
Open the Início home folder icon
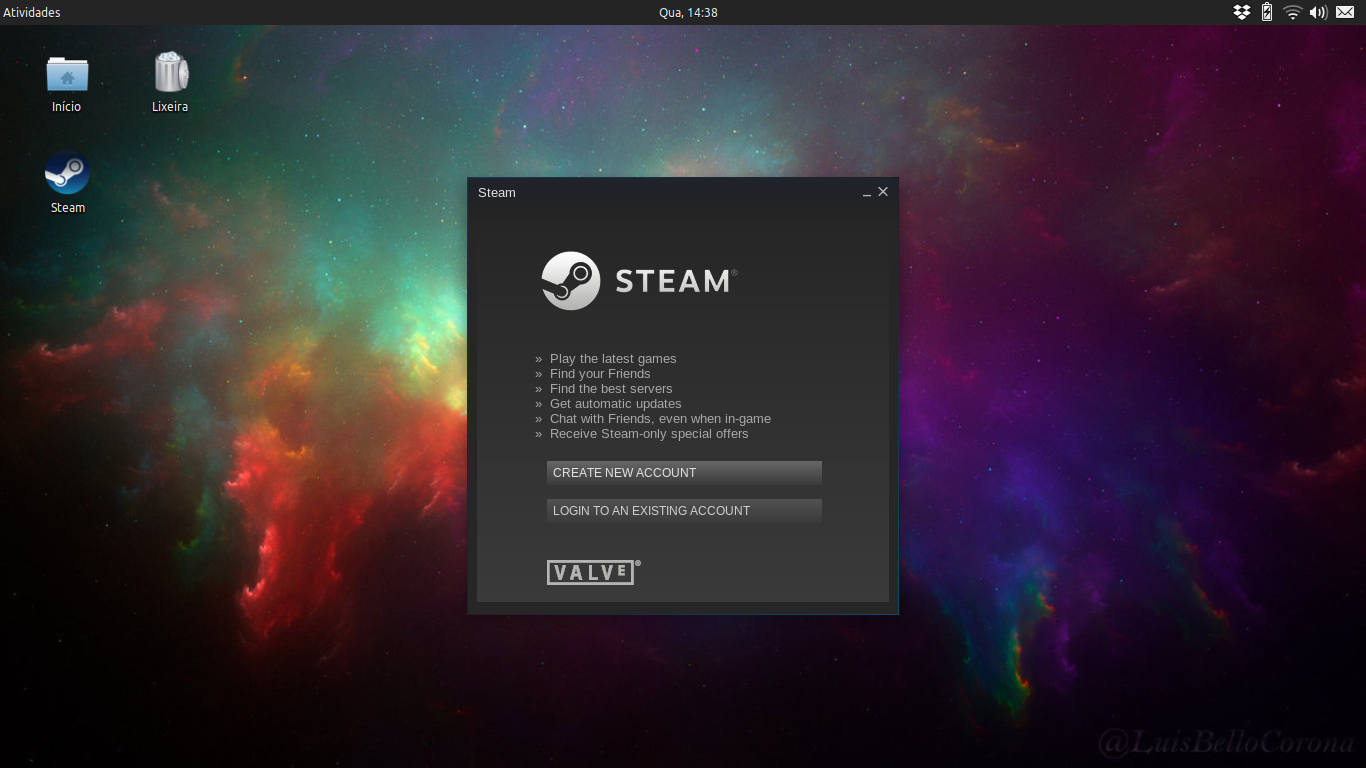click(67, 74)
